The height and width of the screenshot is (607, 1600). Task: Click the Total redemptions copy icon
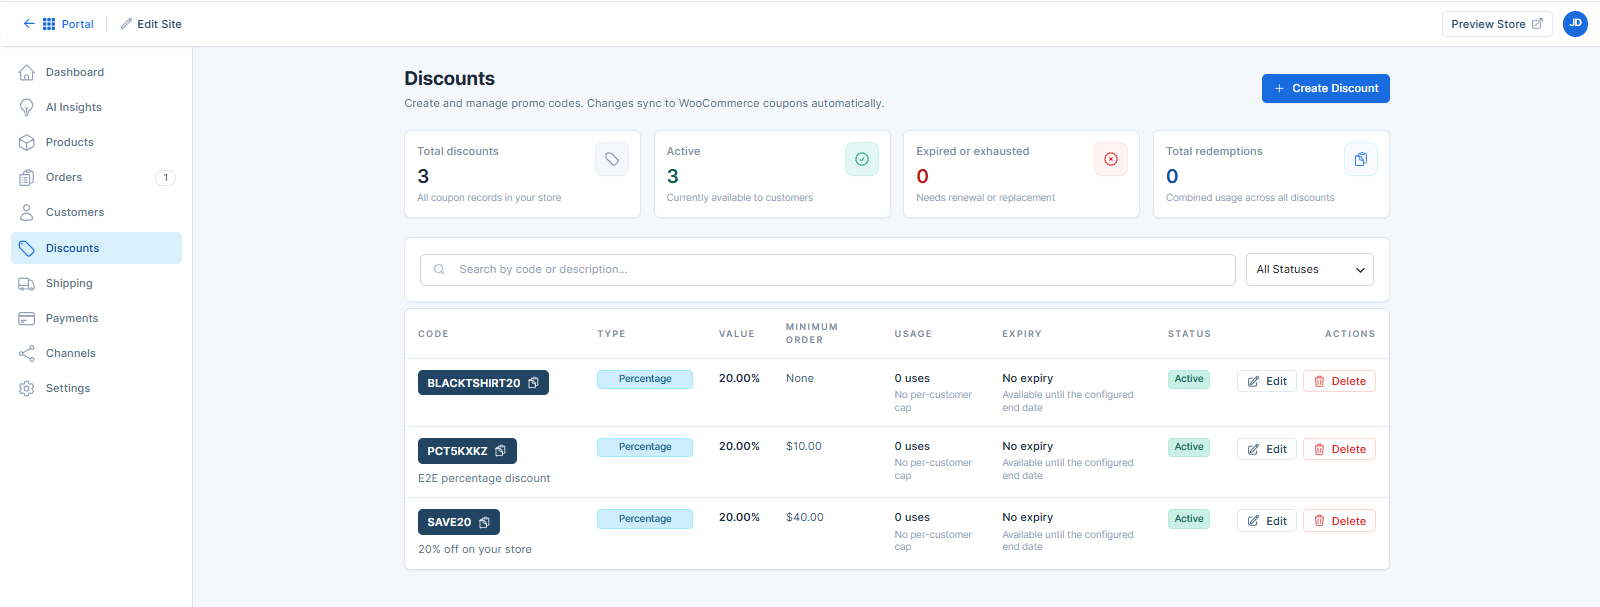coord(1361,159)
